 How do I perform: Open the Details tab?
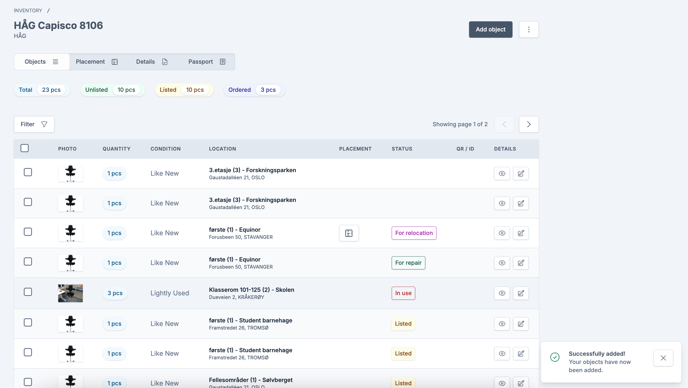tap(151, 61)
